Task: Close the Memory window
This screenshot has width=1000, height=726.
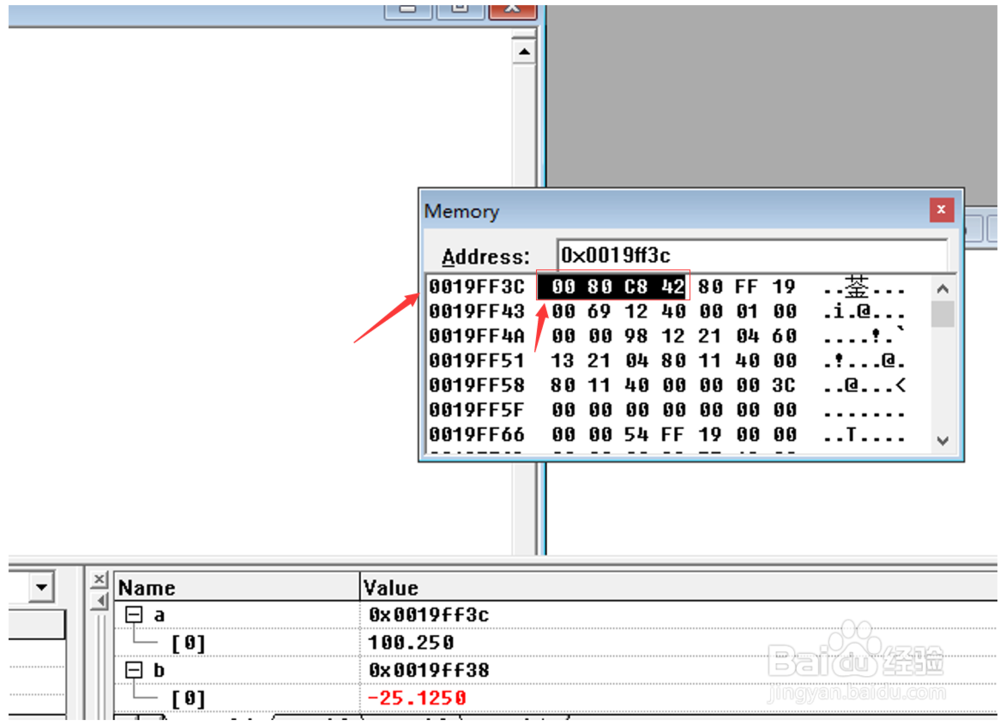Action: (941, 210)
